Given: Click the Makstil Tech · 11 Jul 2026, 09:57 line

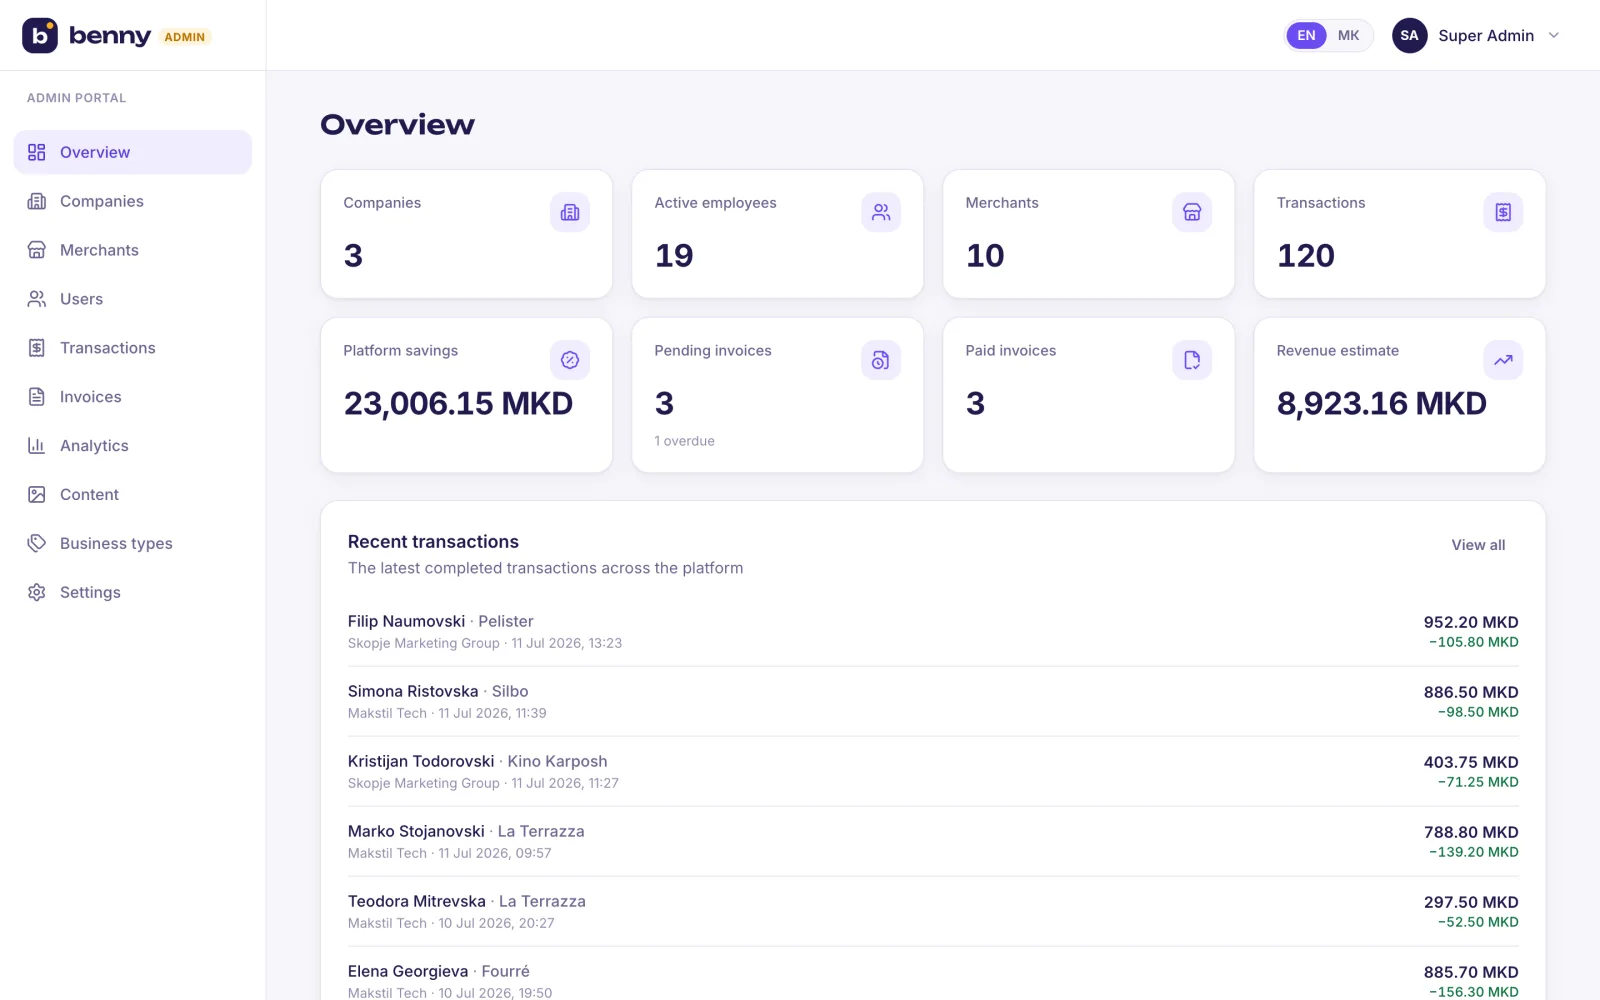Looking at the screenshot, I should coord(450,853).
